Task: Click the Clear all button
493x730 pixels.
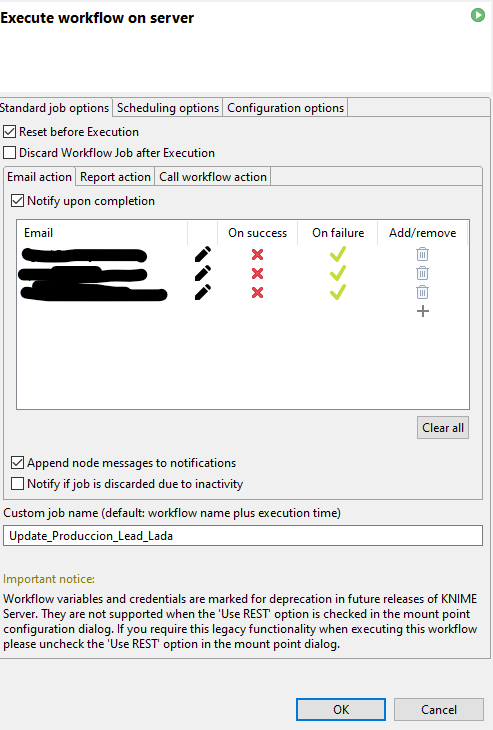Action: 443,428
